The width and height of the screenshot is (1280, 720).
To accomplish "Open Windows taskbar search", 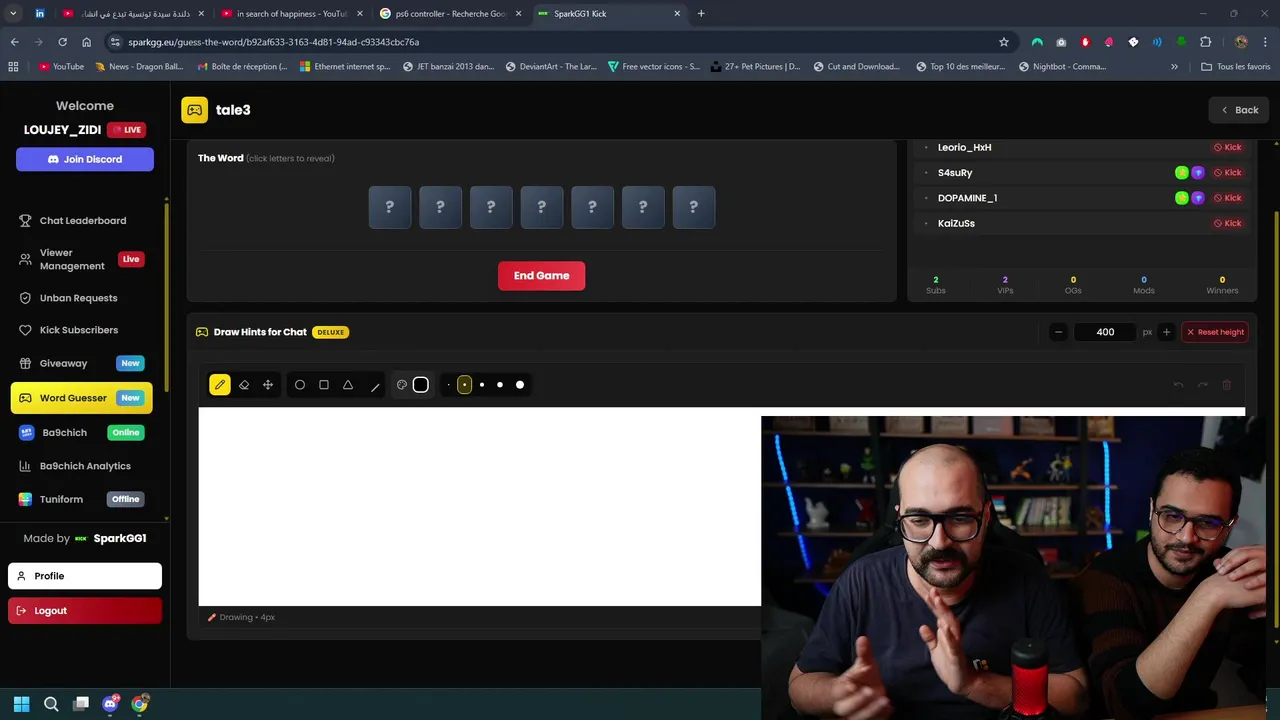I will pyautogui.click(x=51, y=704).
